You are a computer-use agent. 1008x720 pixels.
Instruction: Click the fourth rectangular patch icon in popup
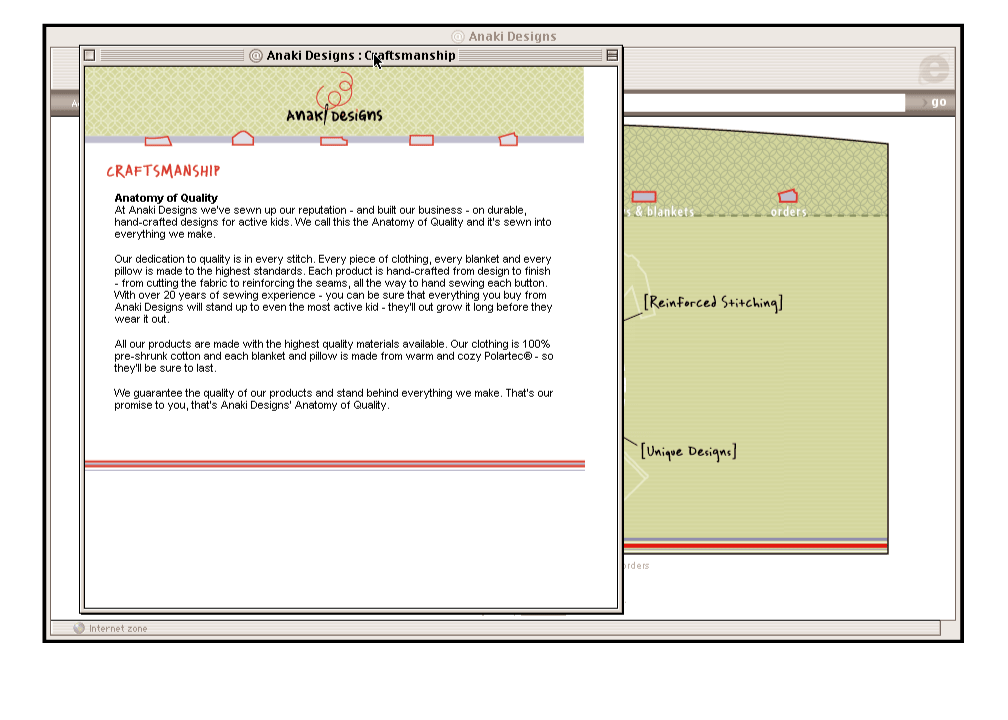coord(421,140)
